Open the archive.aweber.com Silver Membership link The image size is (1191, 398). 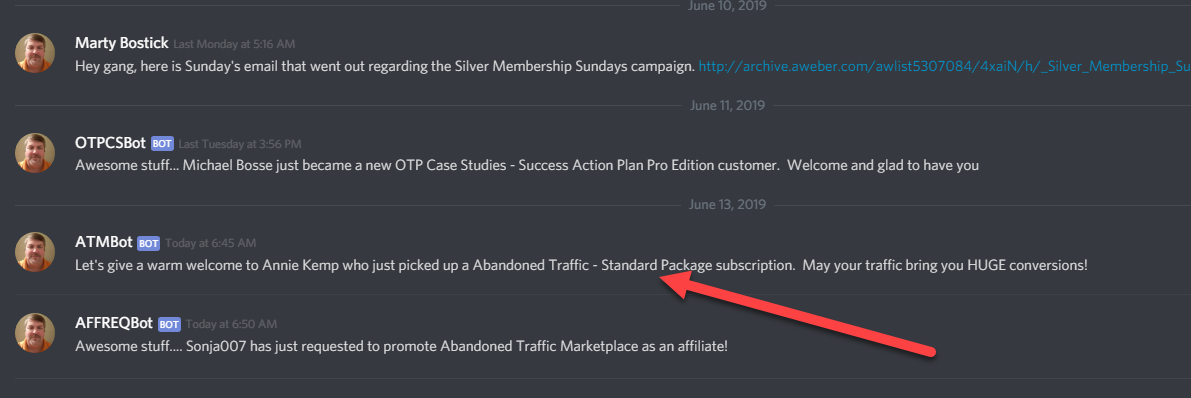(x=944, y=67)
